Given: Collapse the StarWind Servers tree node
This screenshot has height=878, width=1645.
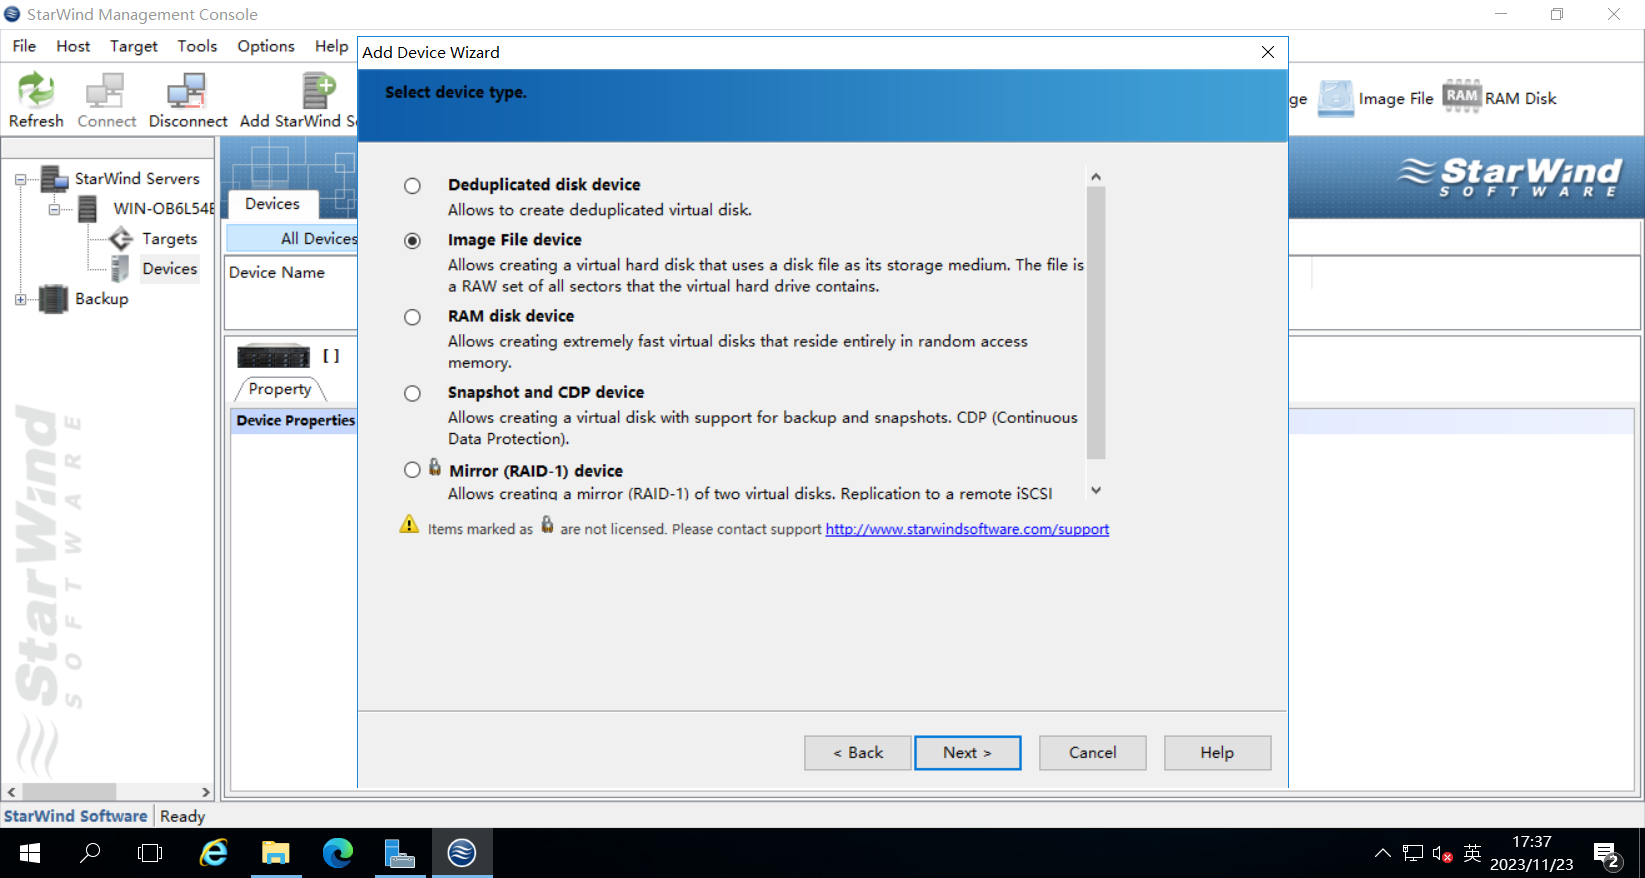Looking at the screenshot, I should 20,180.
